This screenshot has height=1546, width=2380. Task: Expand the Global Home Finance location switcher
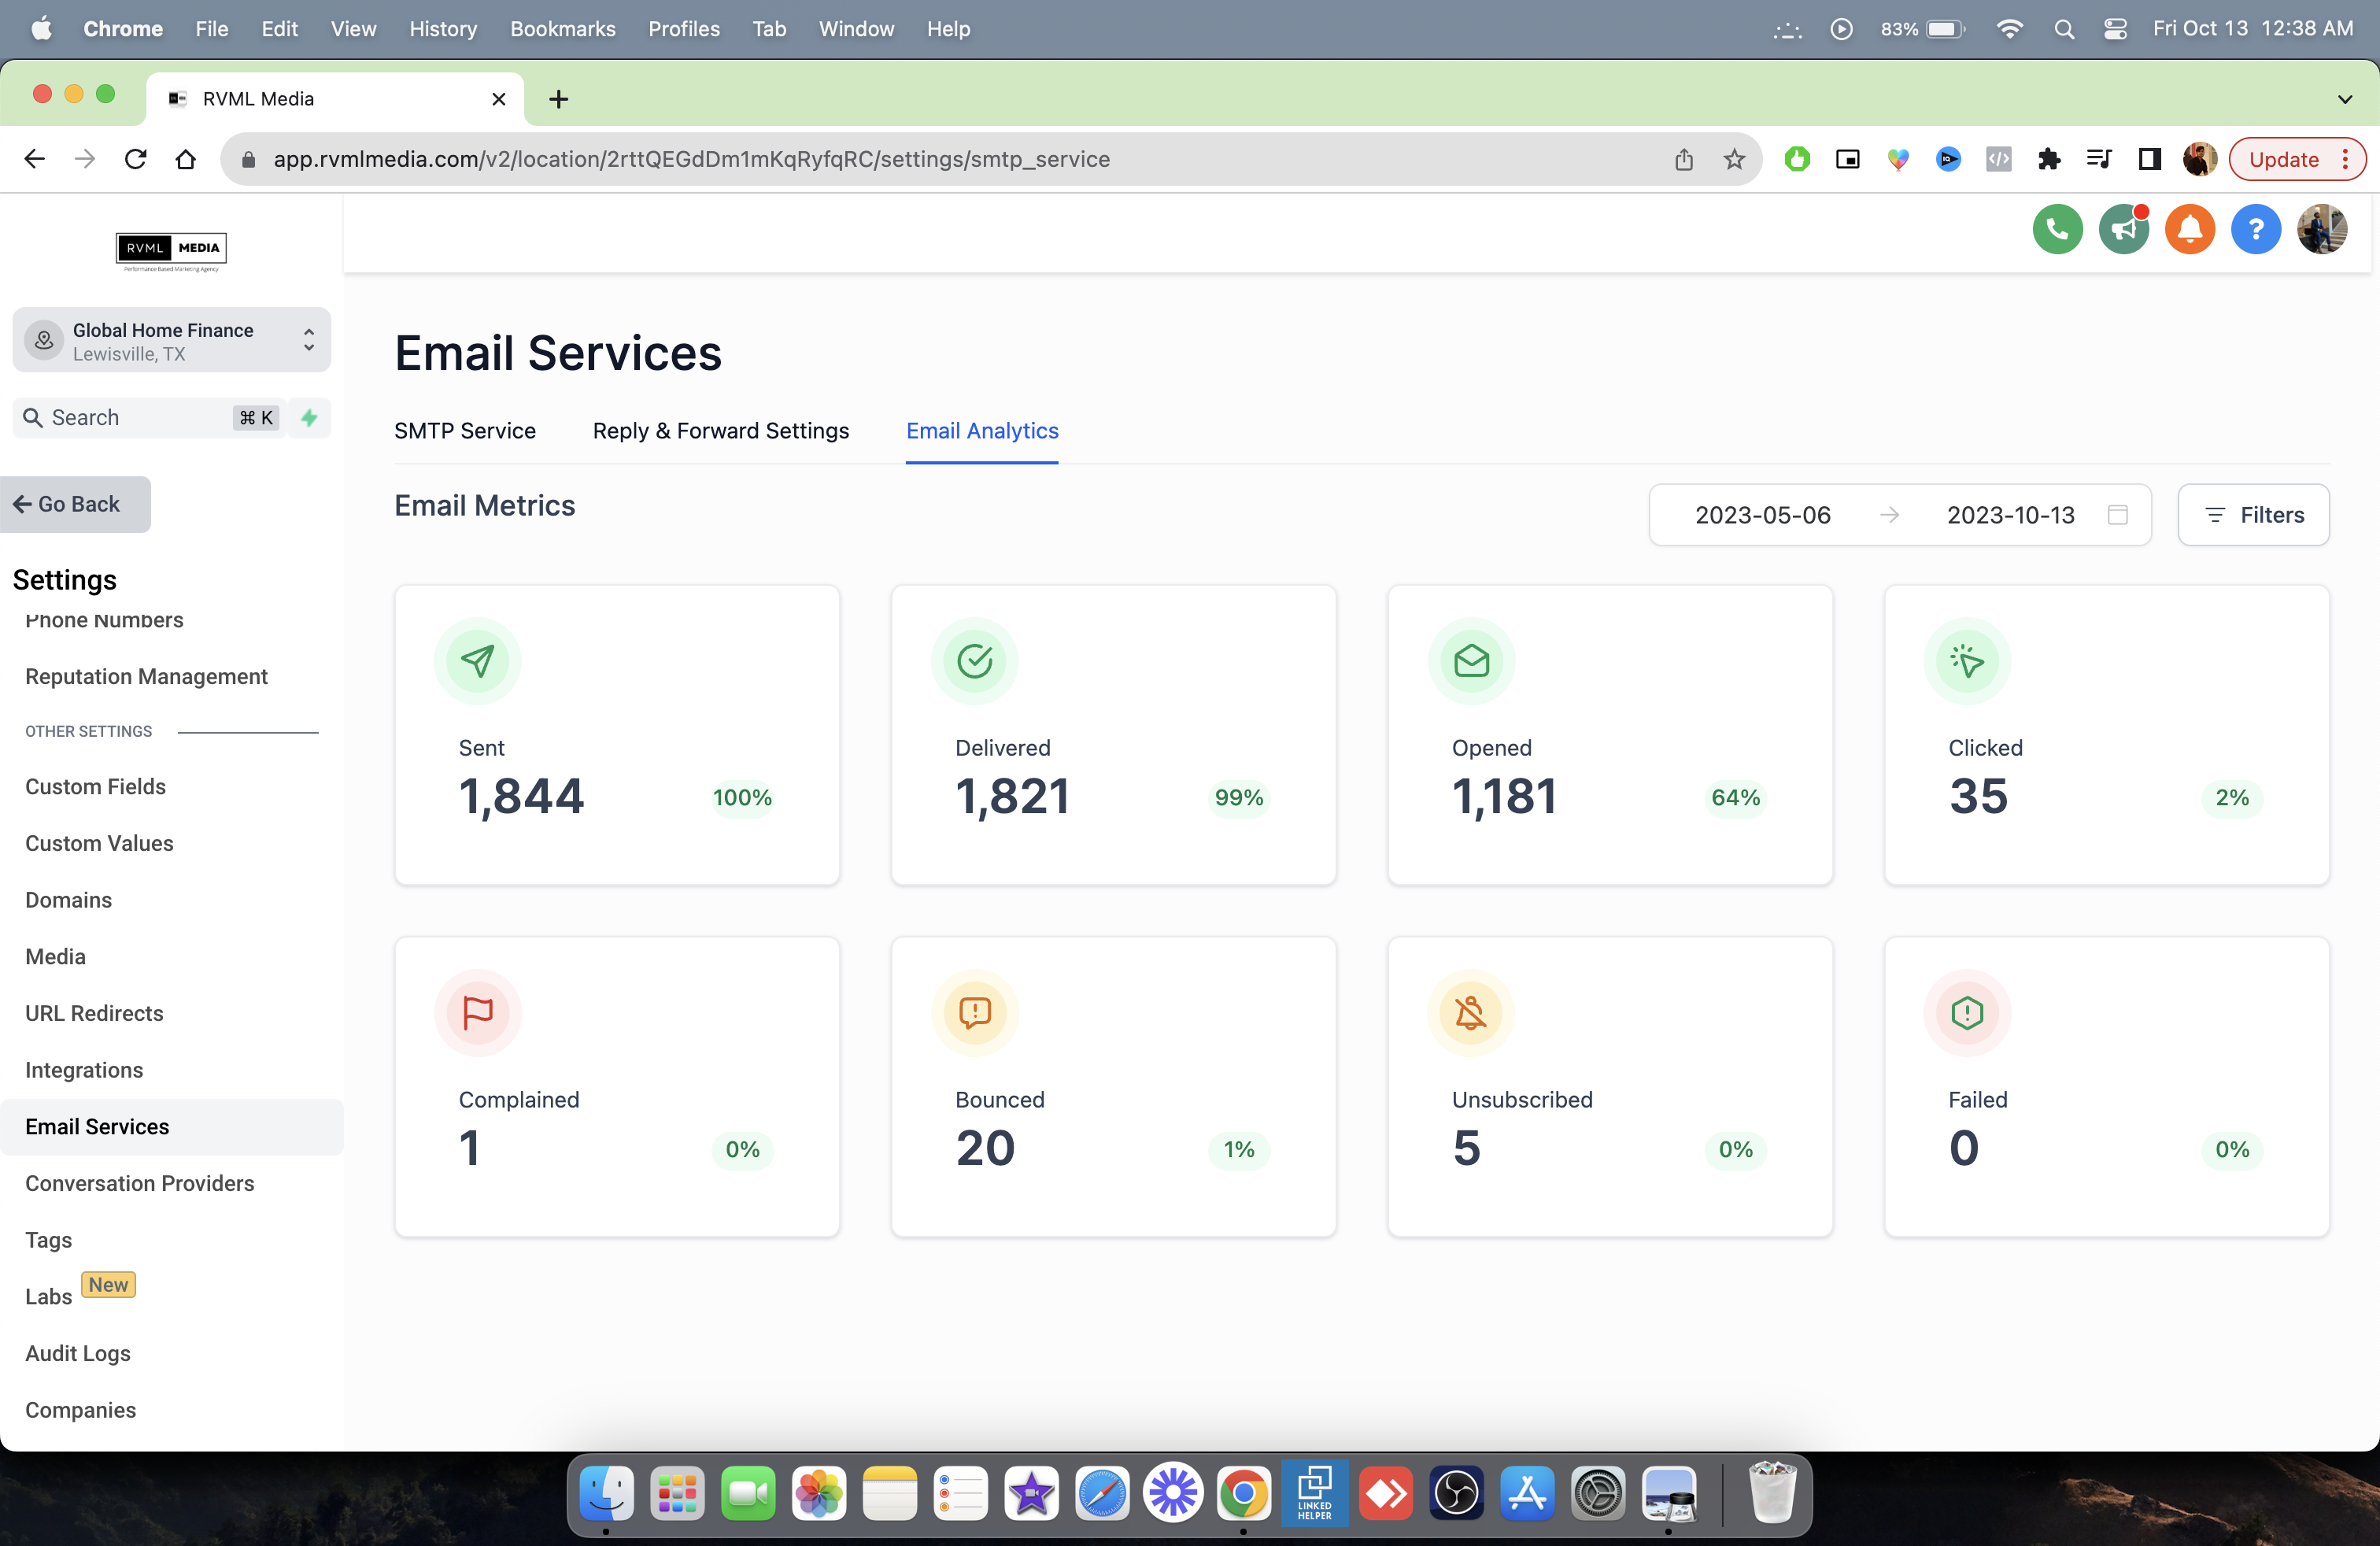(171, 341)
